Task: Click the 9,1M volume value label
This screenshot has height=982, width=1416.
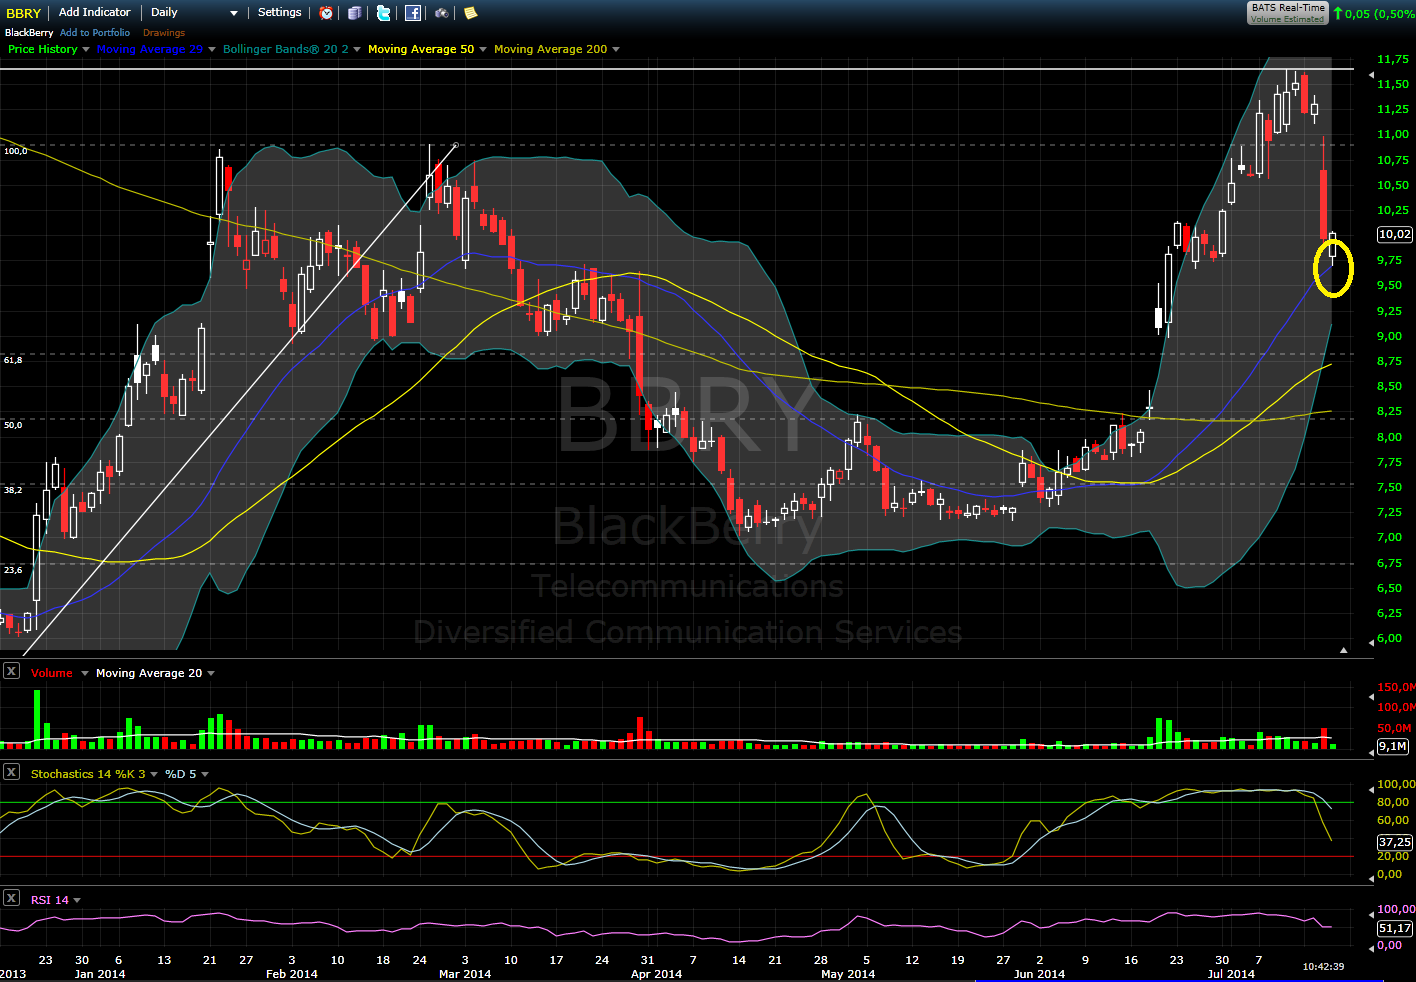Action: click(x=1393, y=746)
